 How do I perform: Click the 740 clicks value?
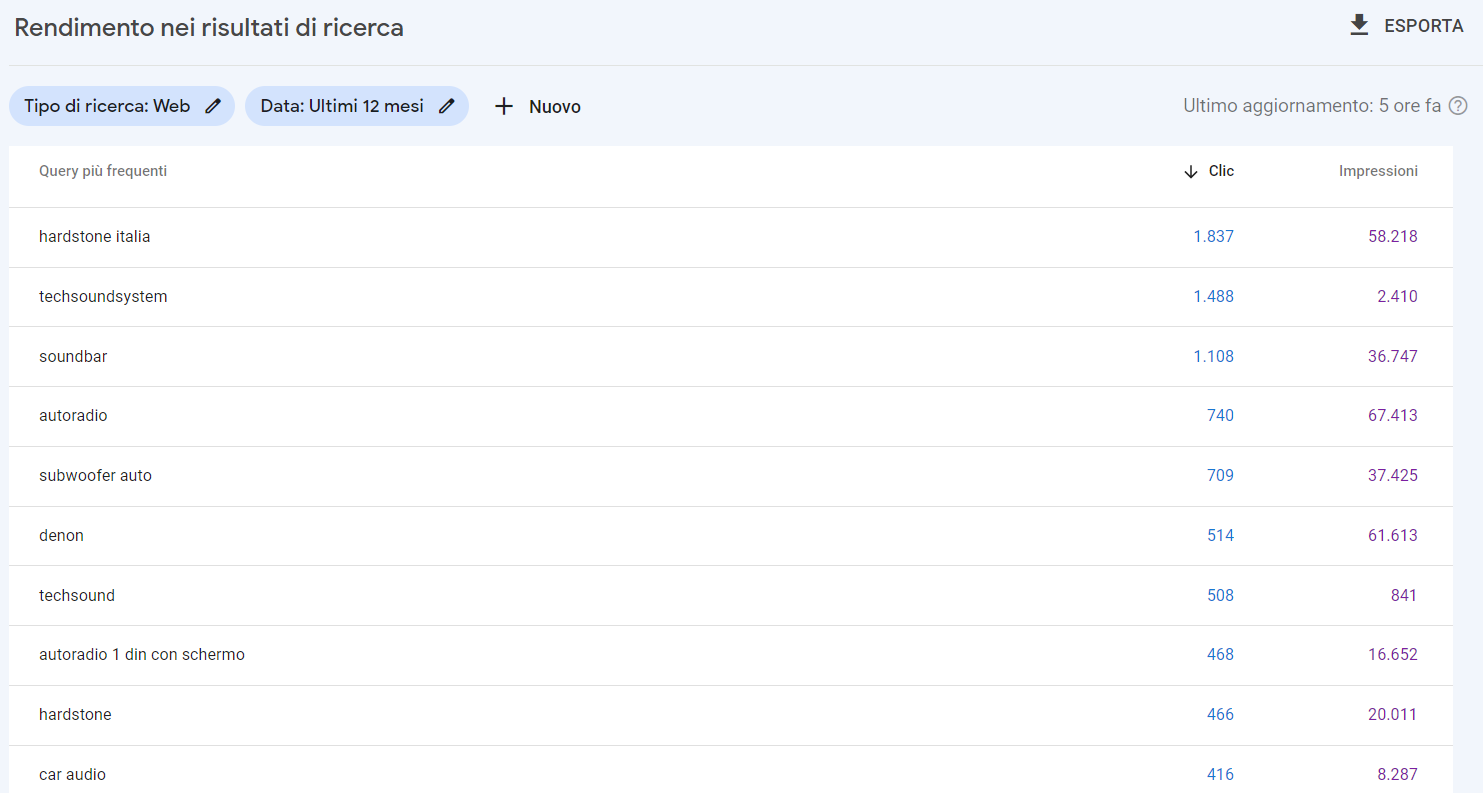(1220, 415)
